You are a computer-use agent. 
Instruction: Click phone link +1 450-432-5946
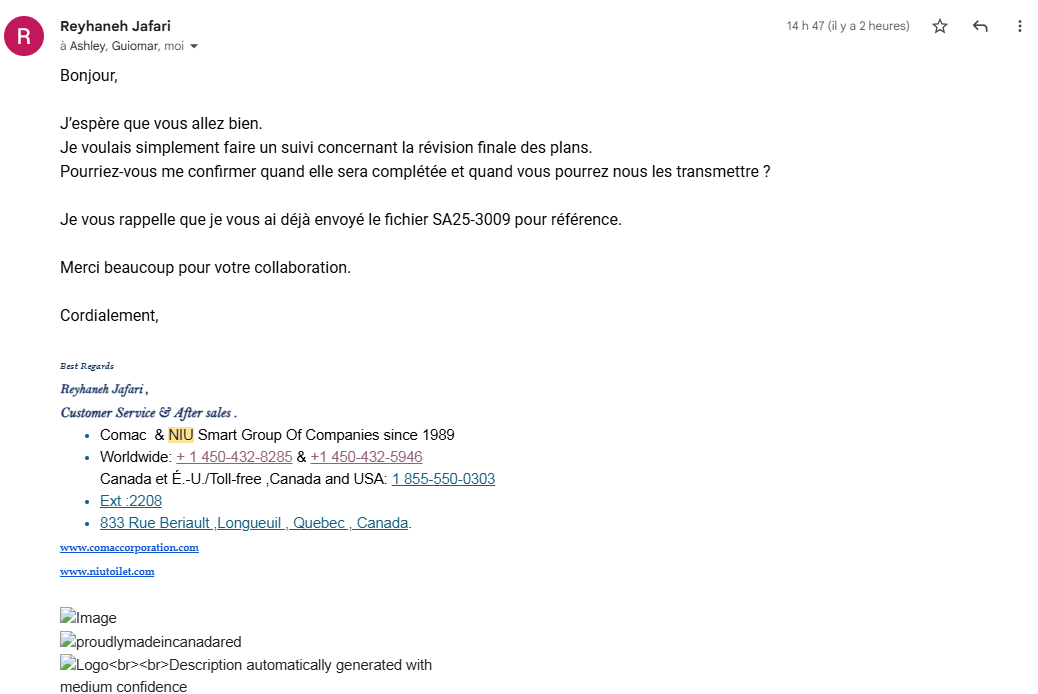[x=366, y=457]
